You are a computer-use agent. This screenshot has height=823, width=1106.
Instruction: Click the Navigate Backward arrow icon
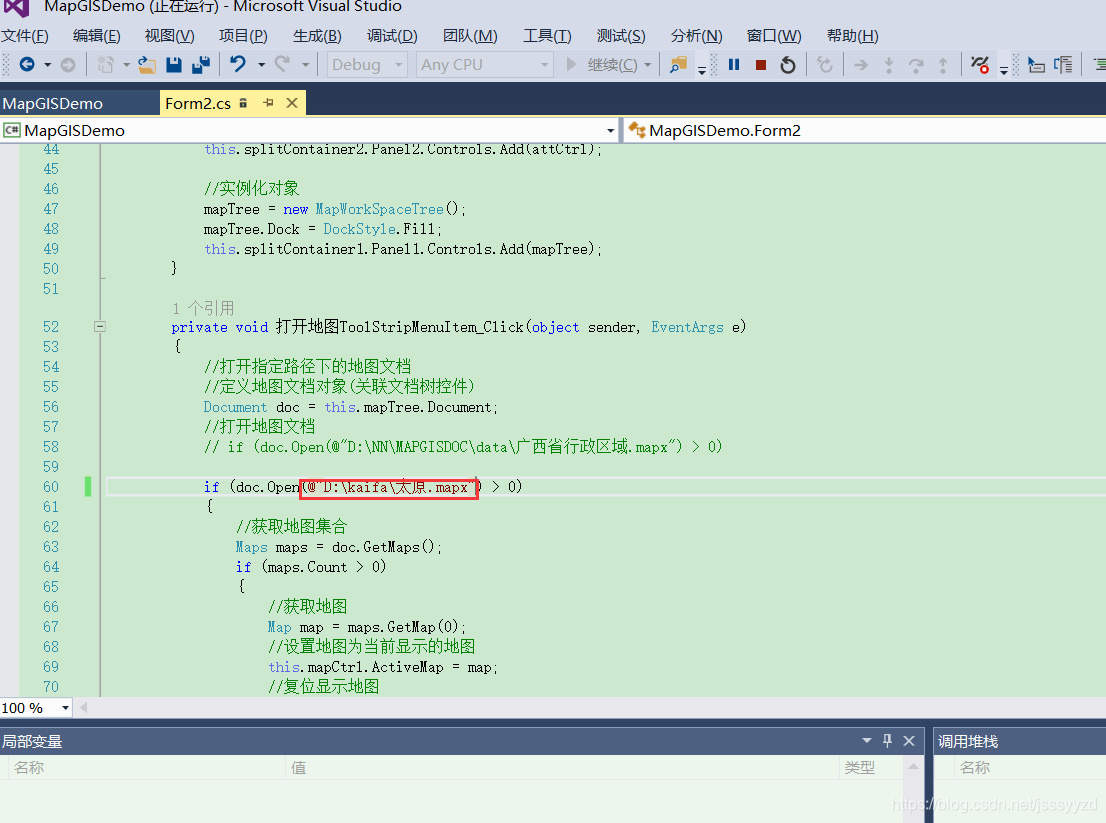click(27, 65)
